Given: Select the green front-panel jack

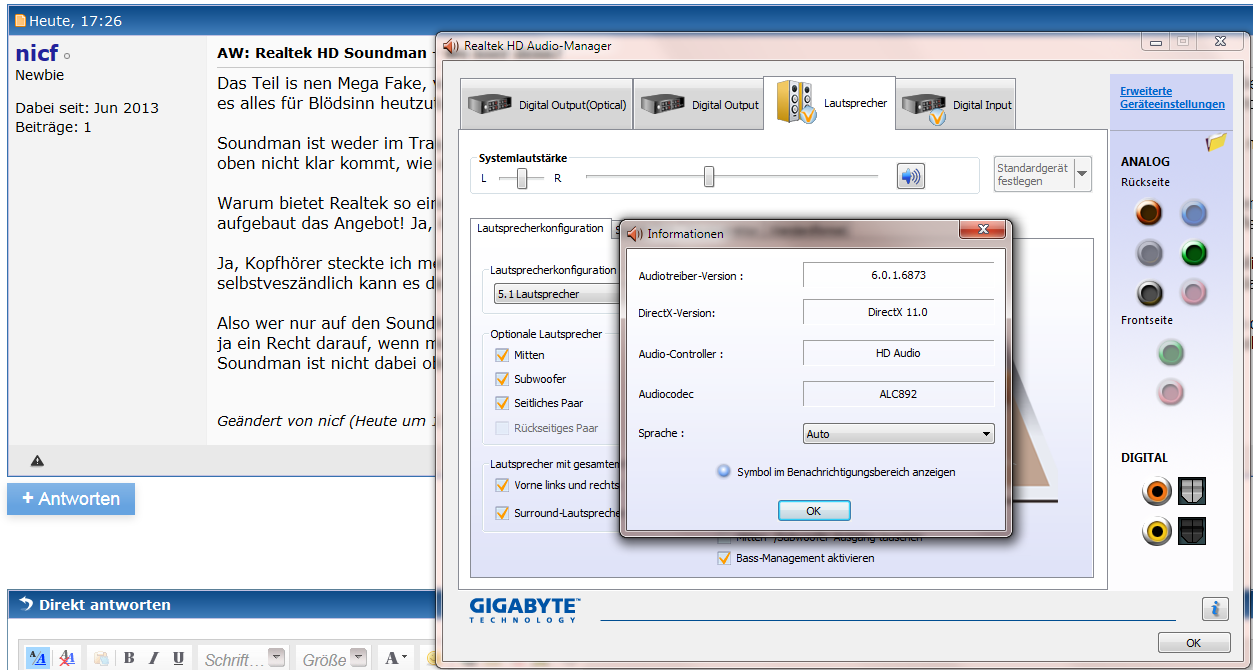Looking at the screenshot, I should 1171,352.
